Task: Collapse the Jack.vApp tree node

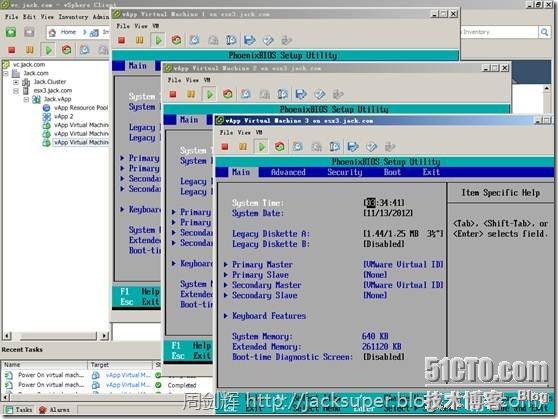Action: [x=26, y=100]
